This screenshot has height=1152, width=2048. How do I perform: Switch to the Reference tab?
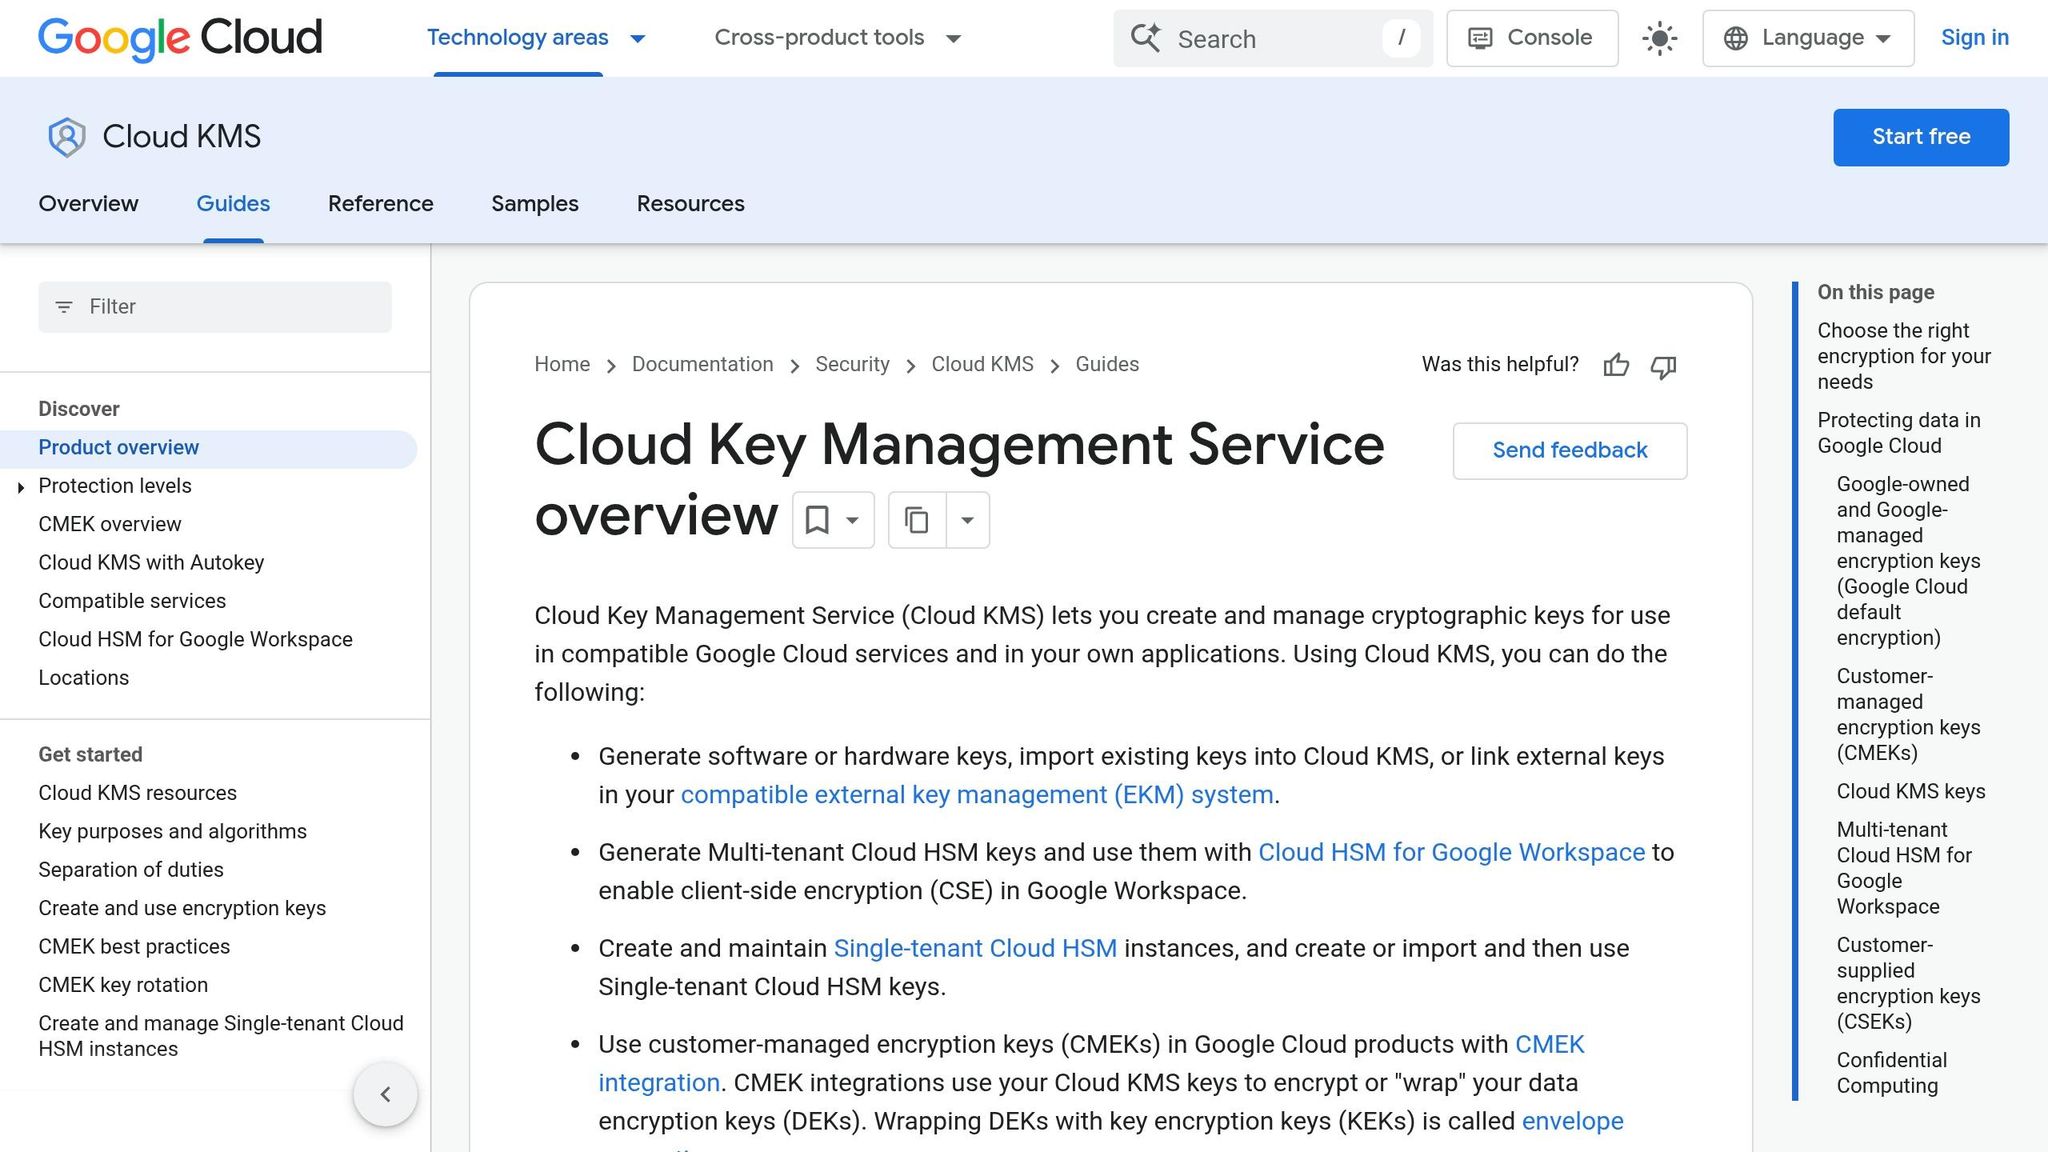click(x=381, y=204)
